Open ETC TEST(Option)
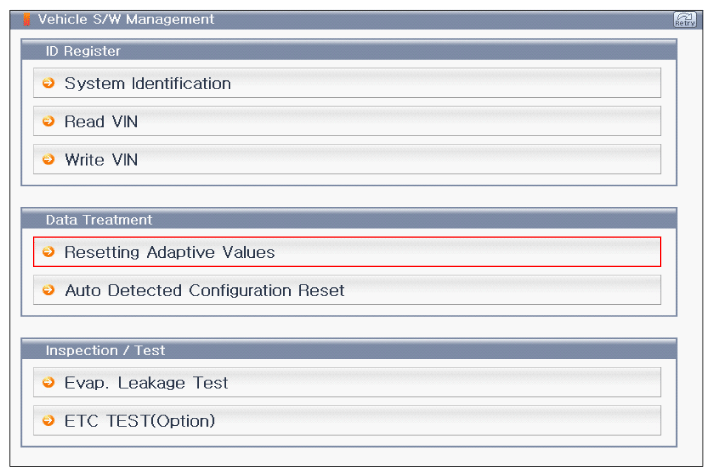Screen dimensions: 713x476 tap(140, 421)
